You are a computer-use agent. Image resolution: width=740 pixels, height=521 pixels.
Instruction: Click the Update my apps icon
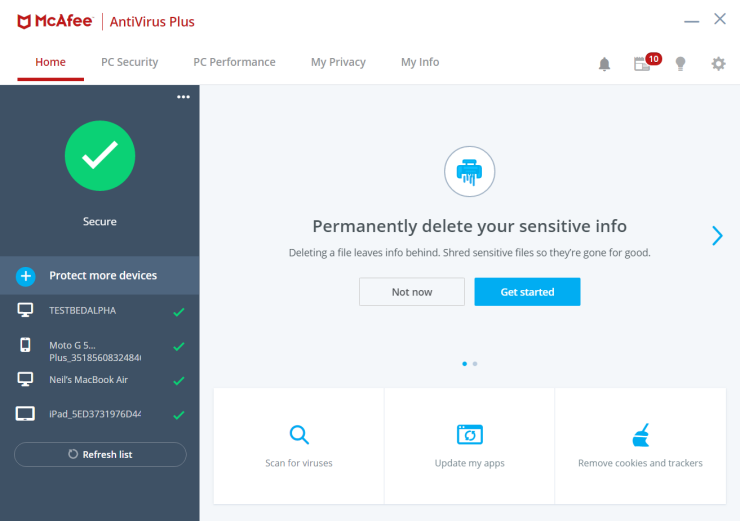(469, 435)
